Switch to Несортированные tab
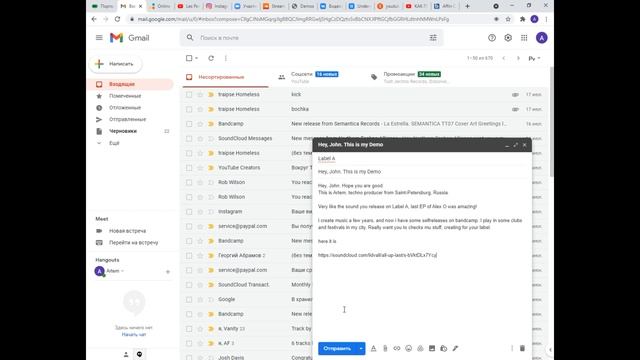The width and height of the screenshot is (640, 360). click(225, 77)
